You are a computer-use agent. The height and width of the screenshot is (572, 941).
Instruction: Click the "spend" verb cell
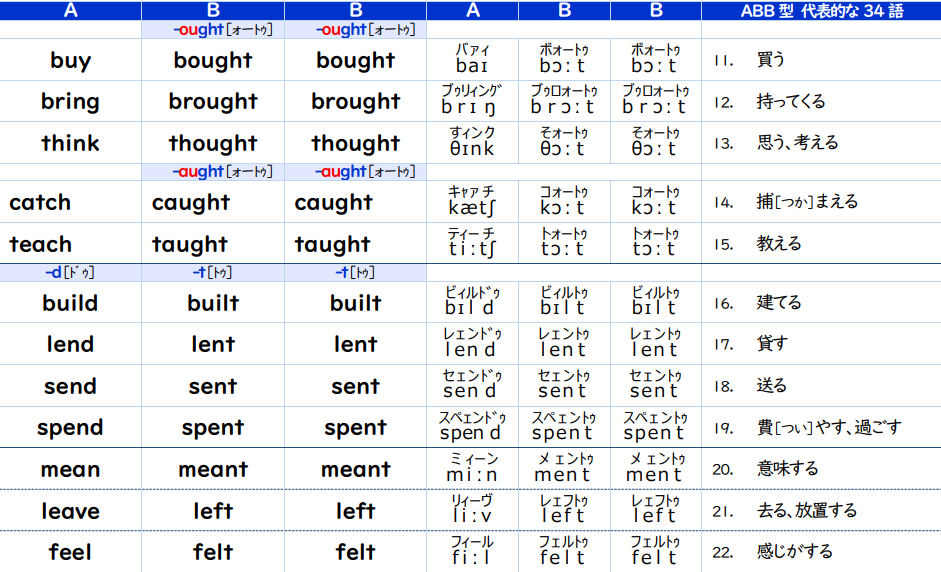[x=70, y=428]
